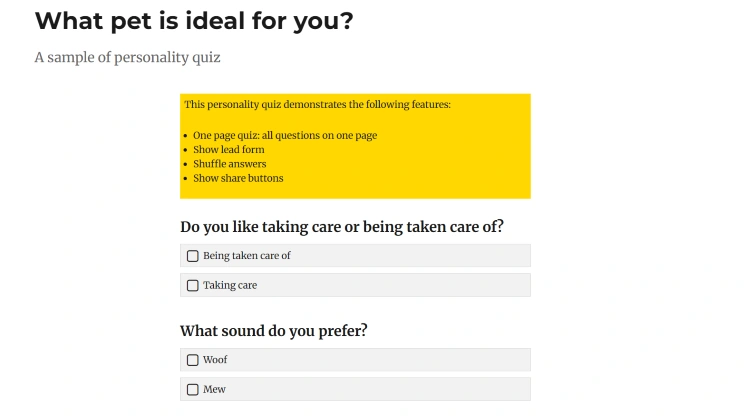Tick the 'Taking care' checkbox
Screen dimensions: 750x416
point(192,285)
